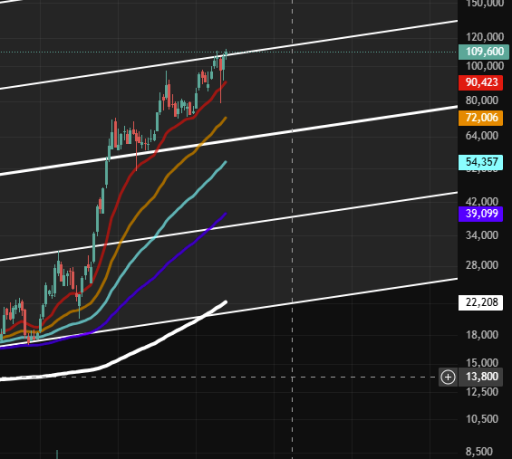Click the 120,000 price axis label
This screenshot has width=512, height=459.
485,37
